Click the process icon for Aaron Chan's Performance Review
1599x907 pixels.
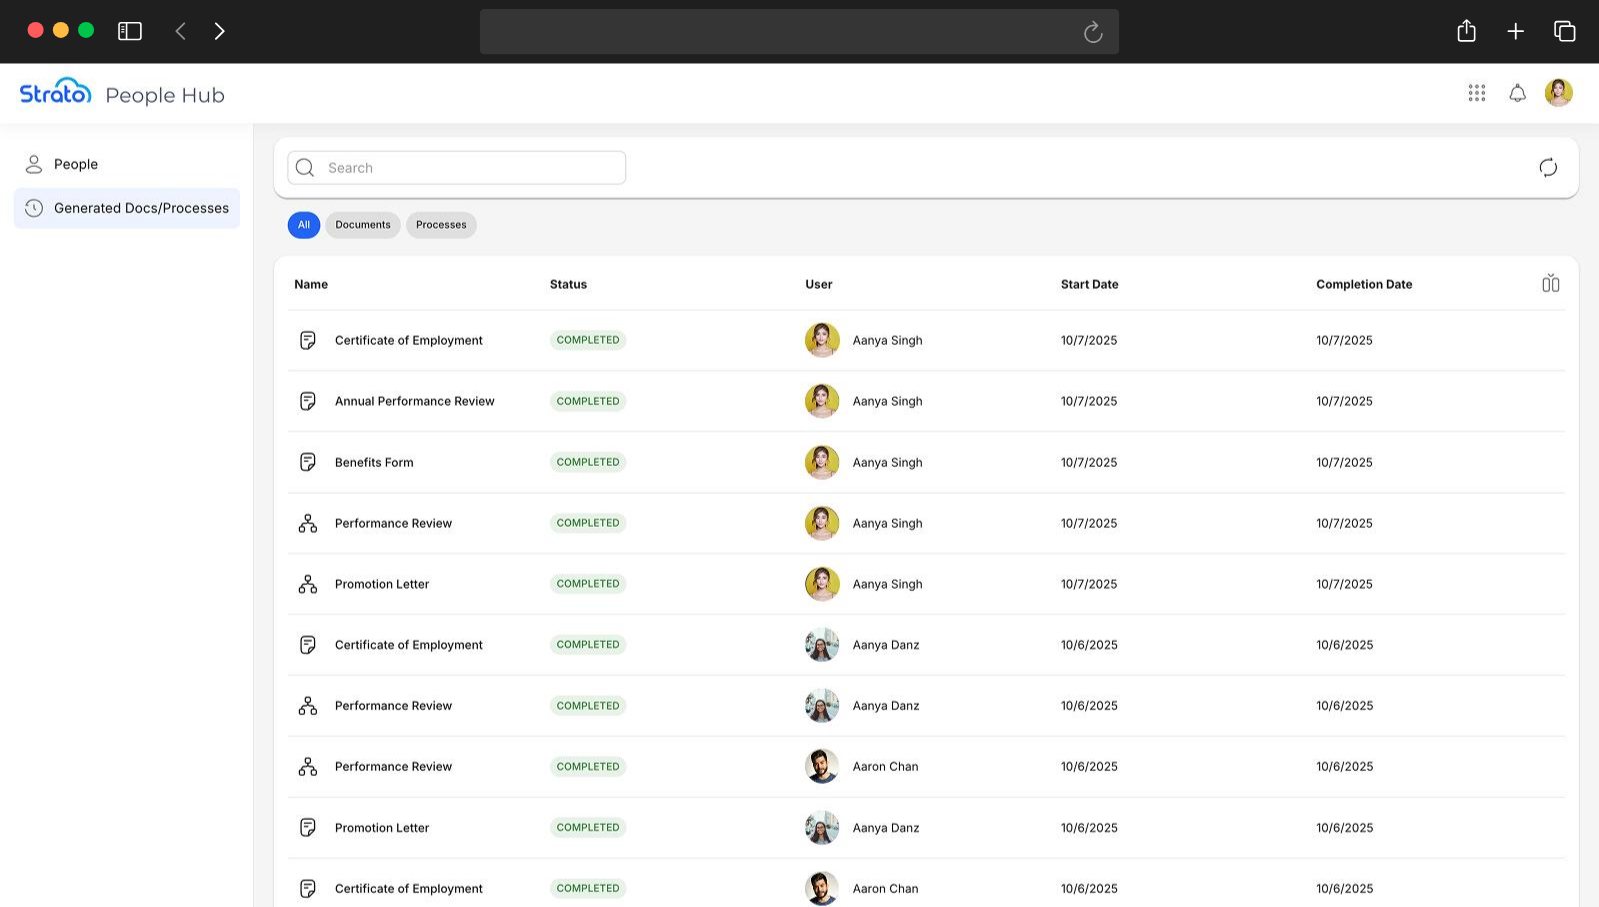[x=308, y=767]
